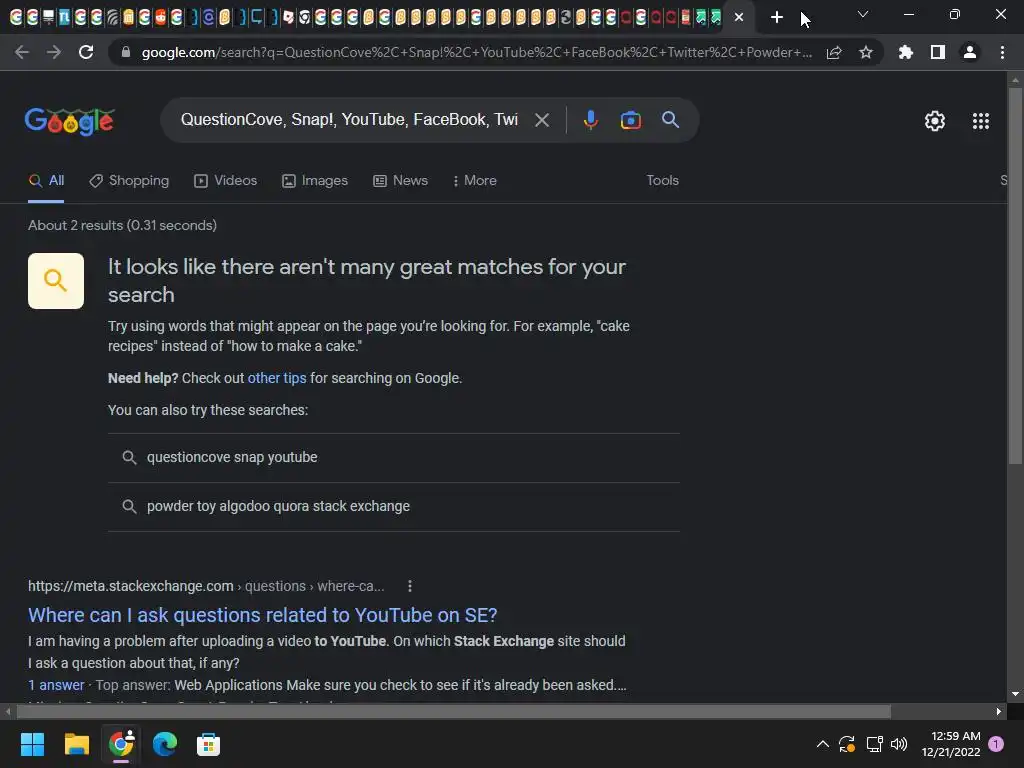Try the 'questioncove snap youtube' suggested search

[394, 457]
